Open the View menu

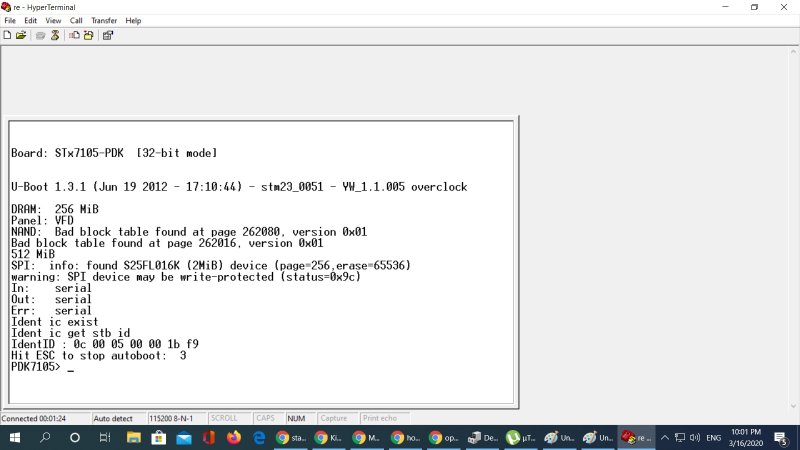[53, 20]
